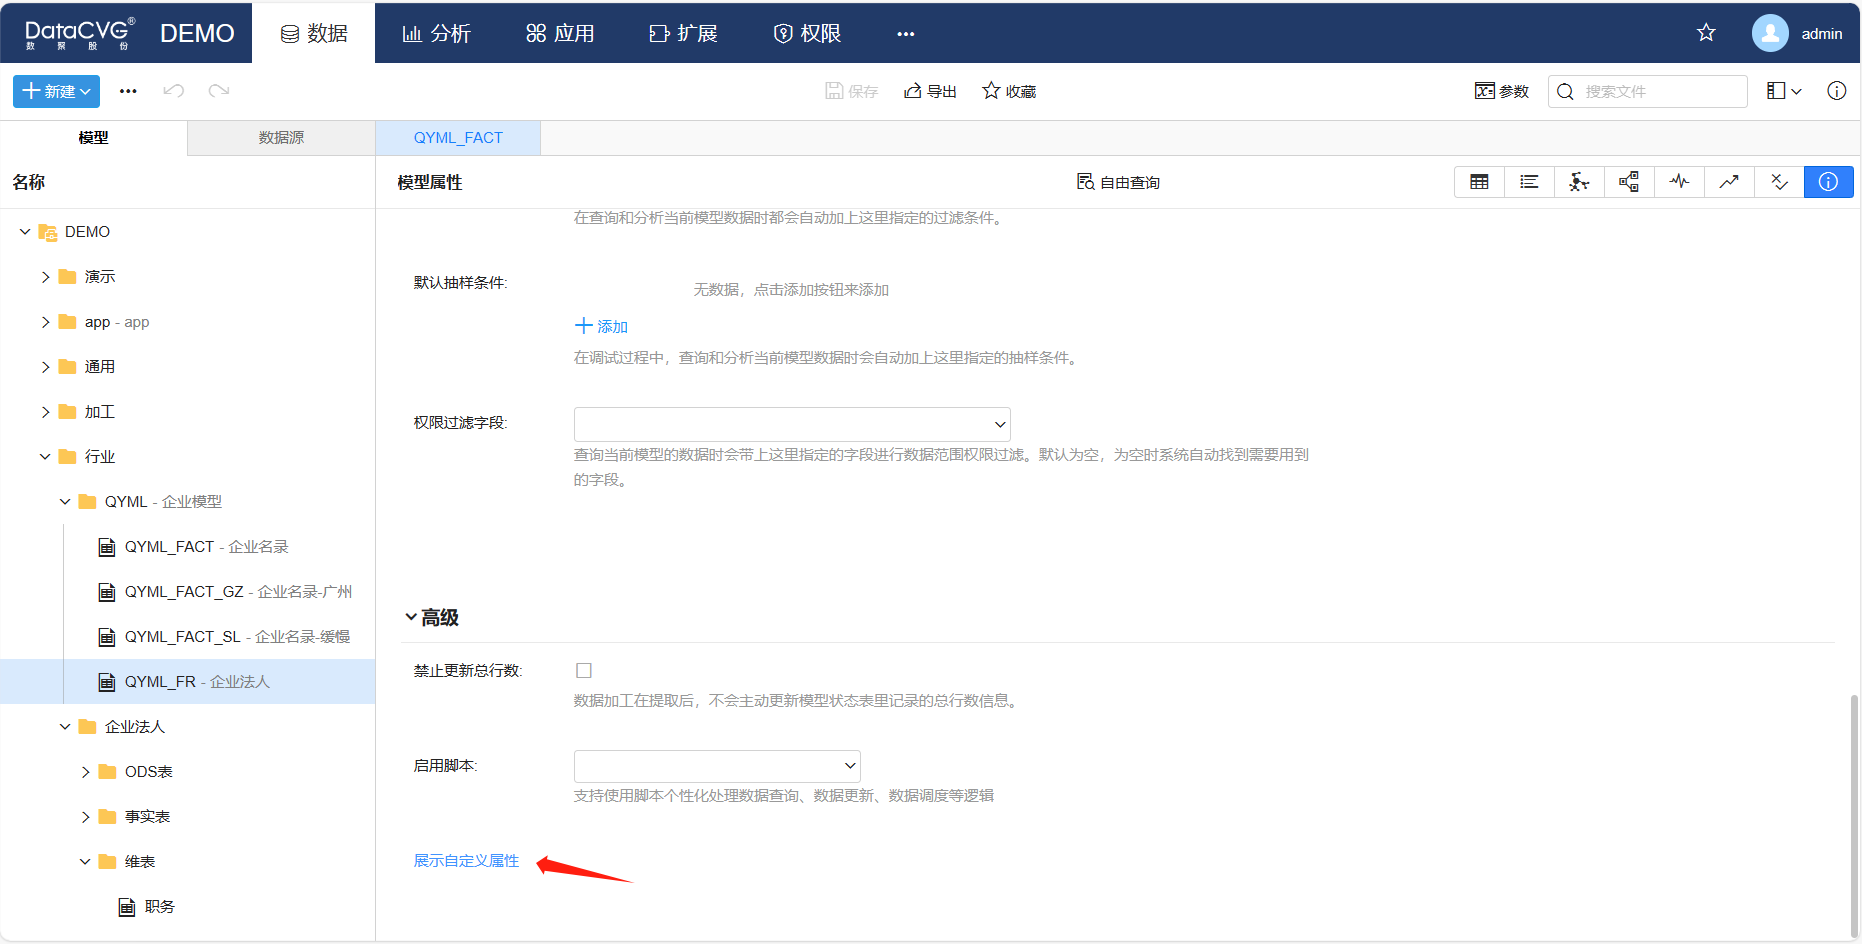
Task: Click the DataCVG logo
Action: (79, 33)
